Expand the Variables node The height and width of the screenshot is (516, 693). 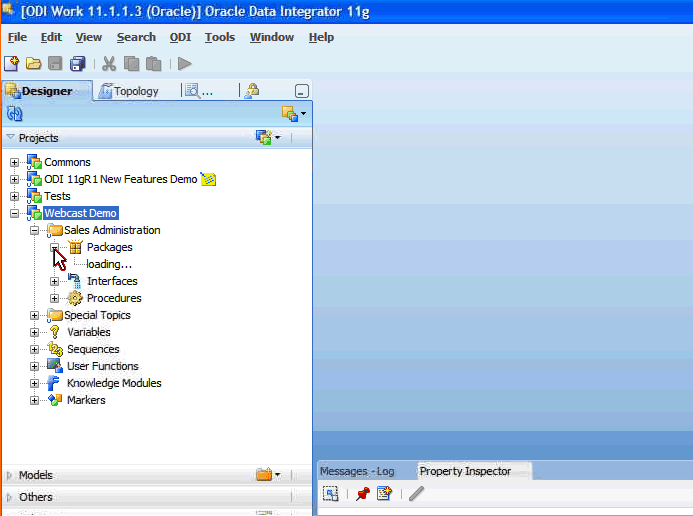34,332
